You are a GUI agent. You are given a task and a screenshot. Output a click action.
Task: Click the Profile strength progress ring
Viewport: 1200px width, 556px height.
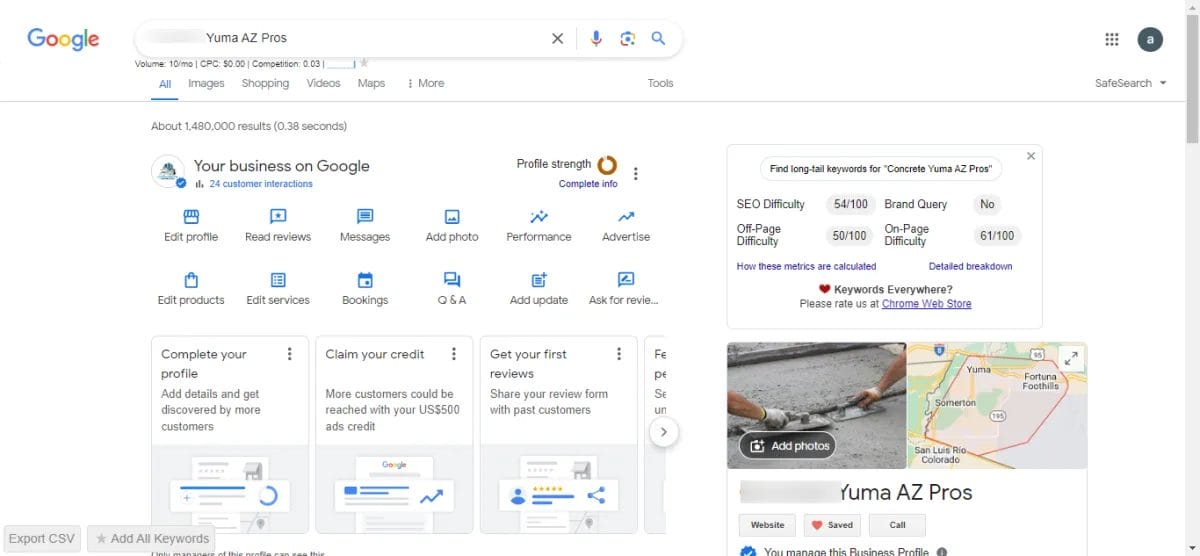[x=607, y=165]
